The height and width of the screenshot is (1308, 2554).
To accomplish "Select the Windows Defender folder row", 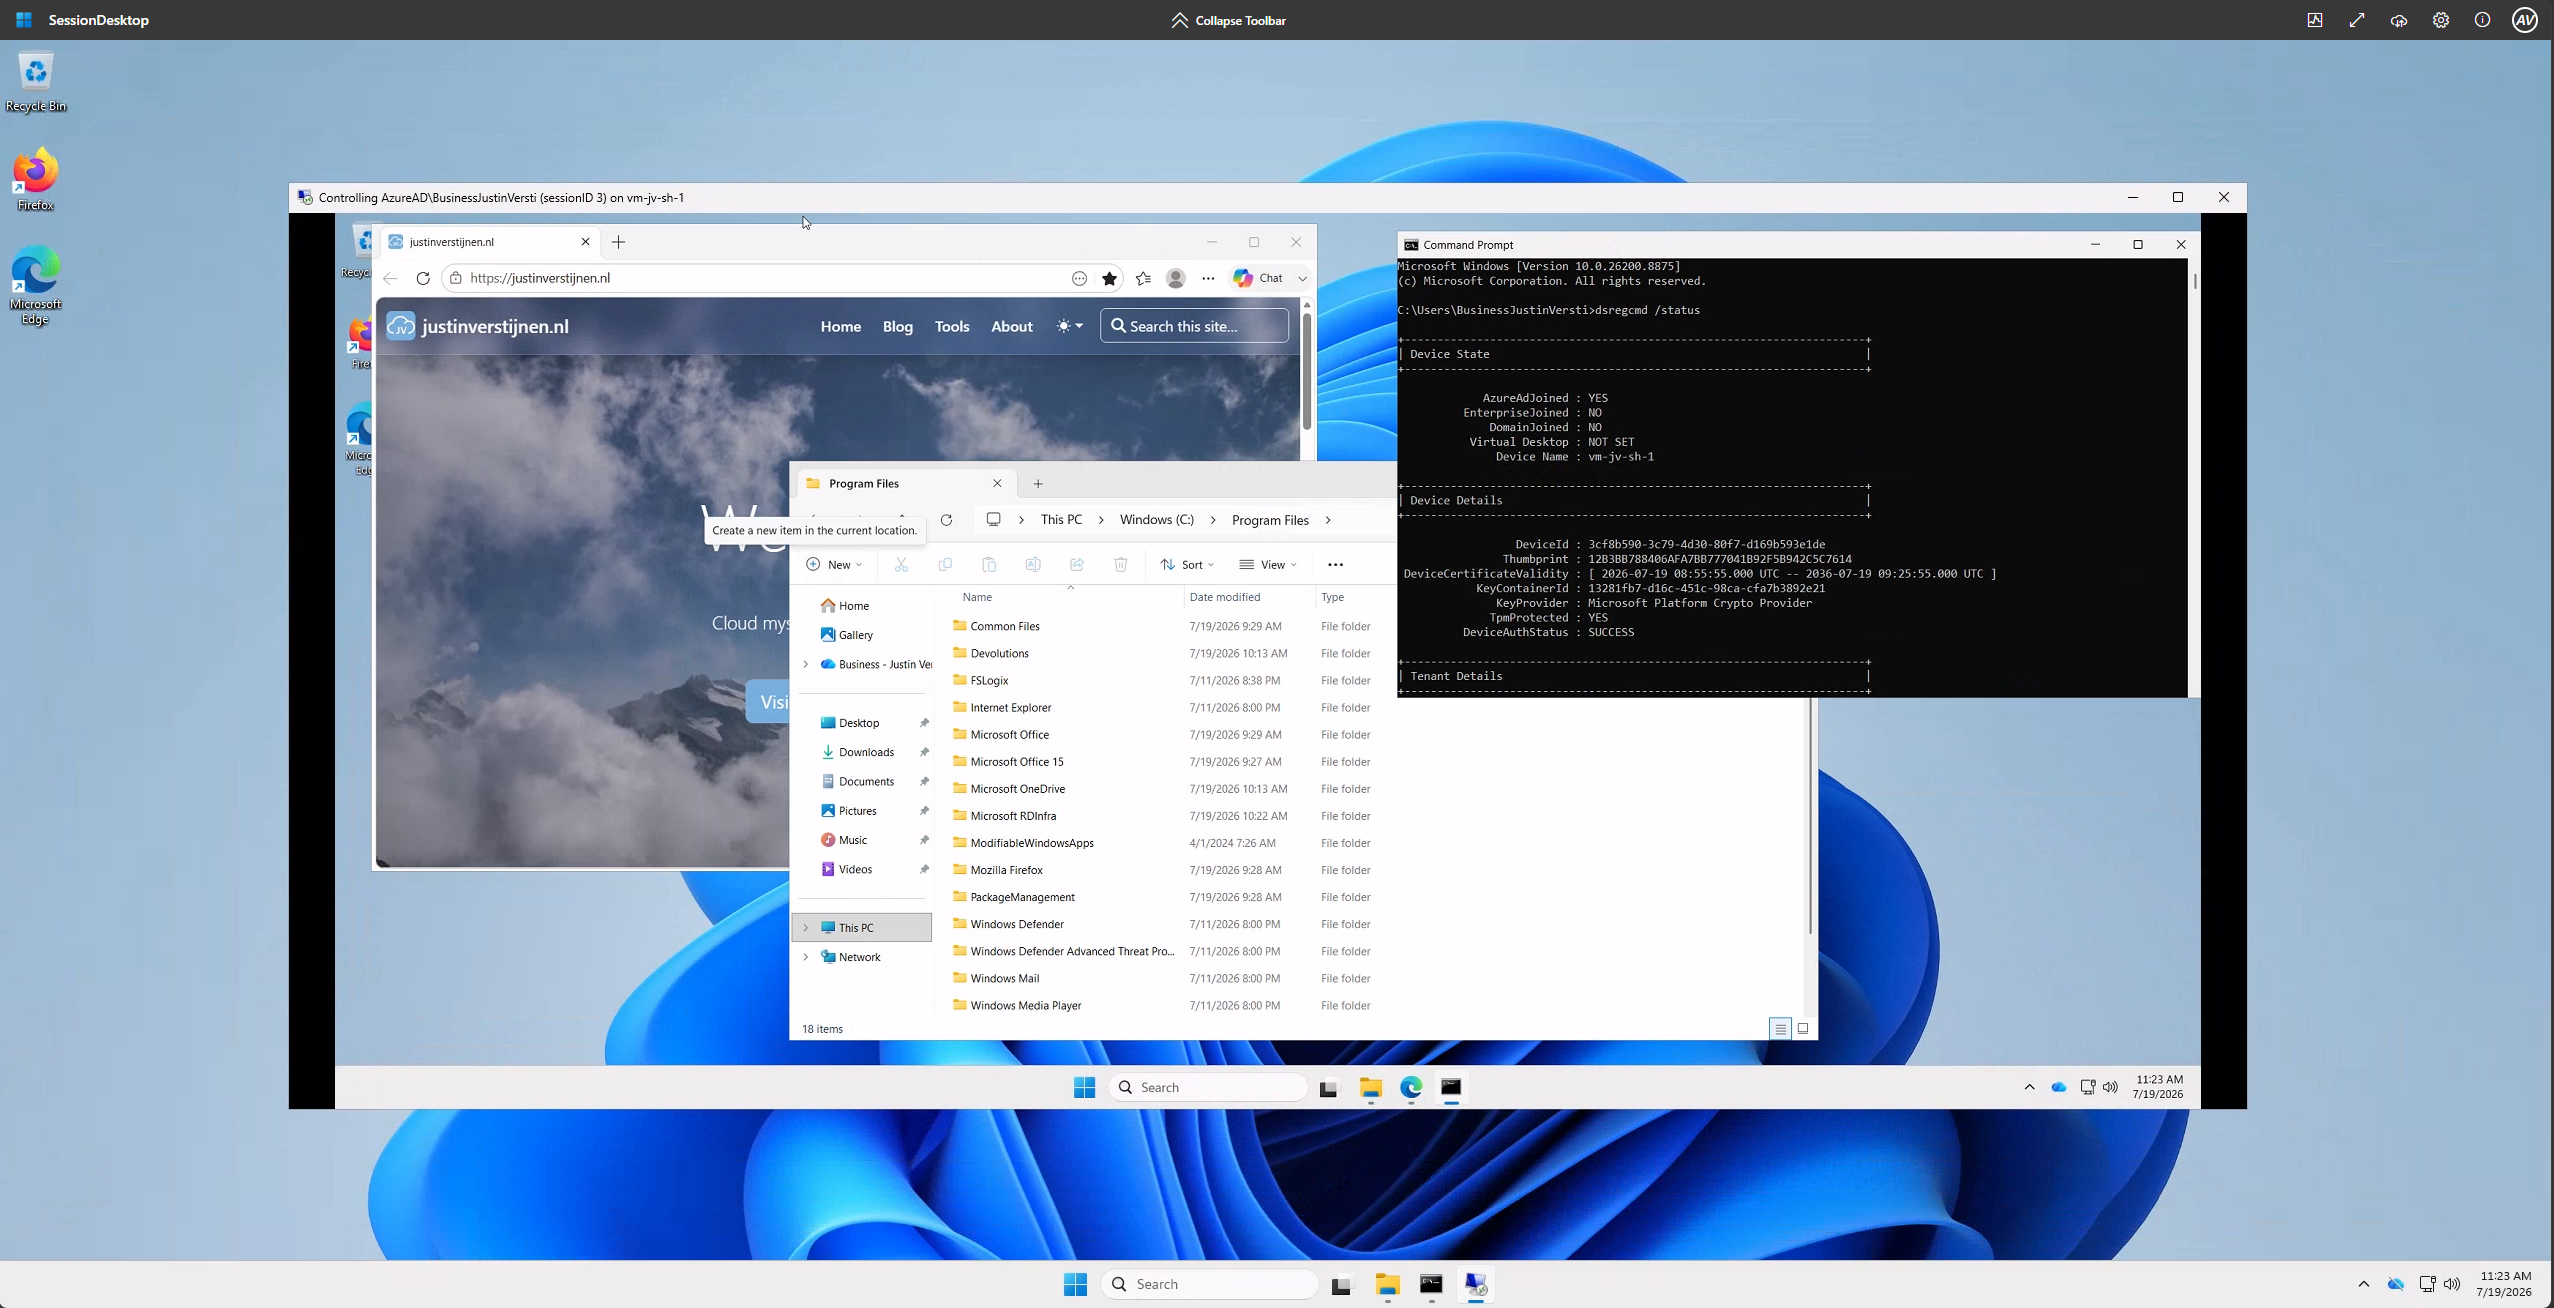I will (1165, 924).
